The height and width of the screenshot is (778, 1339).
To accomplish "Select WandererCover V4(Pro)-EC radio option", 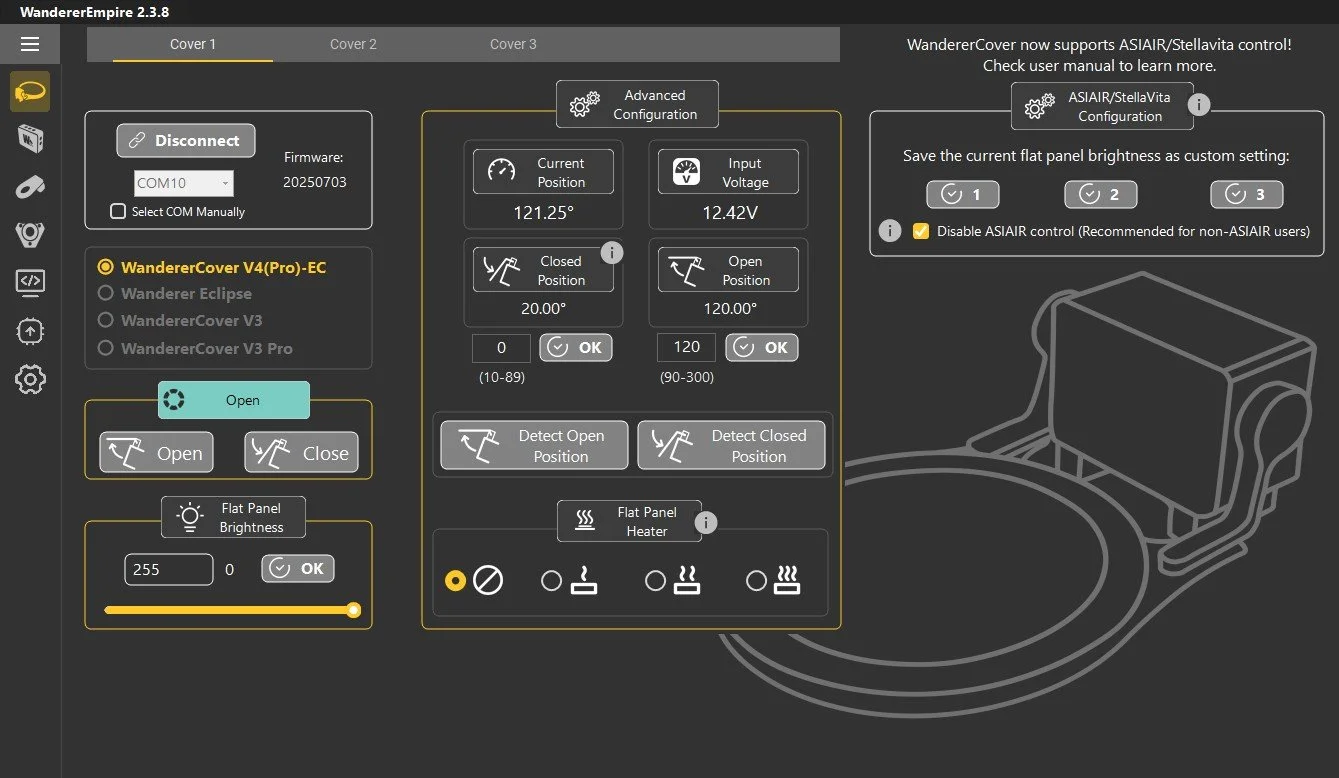I will click(x=105, y=267).
